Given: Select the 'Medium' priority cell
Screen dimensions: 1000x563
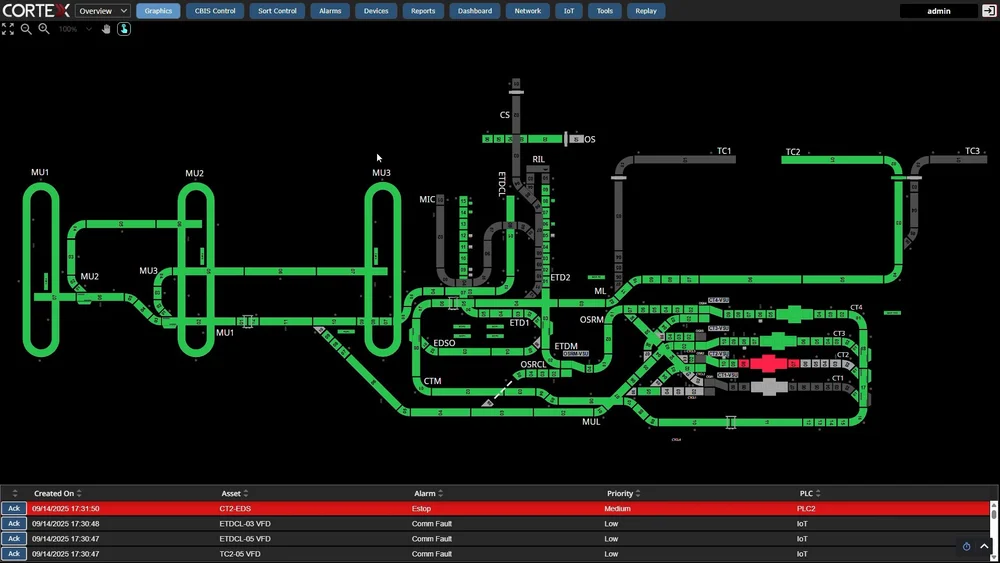Looking at the screenshot, I should click(617, 509).
